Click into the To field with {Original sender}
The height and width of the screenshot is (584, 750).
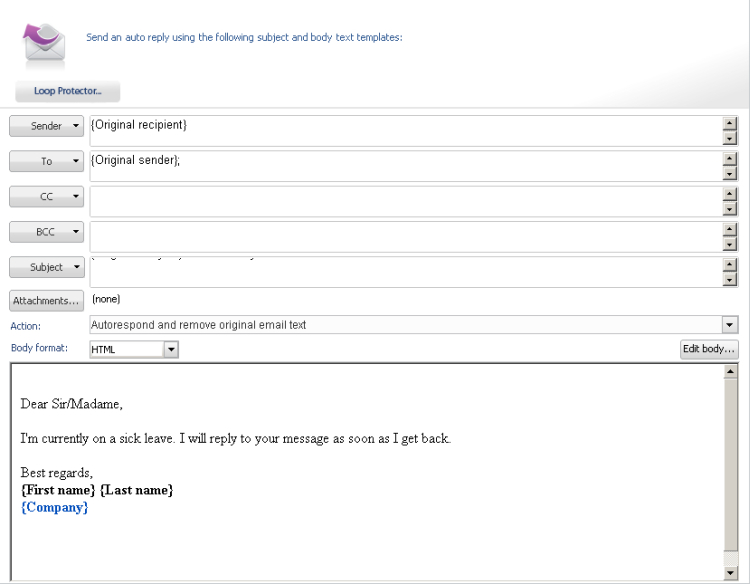click(406, 166)
